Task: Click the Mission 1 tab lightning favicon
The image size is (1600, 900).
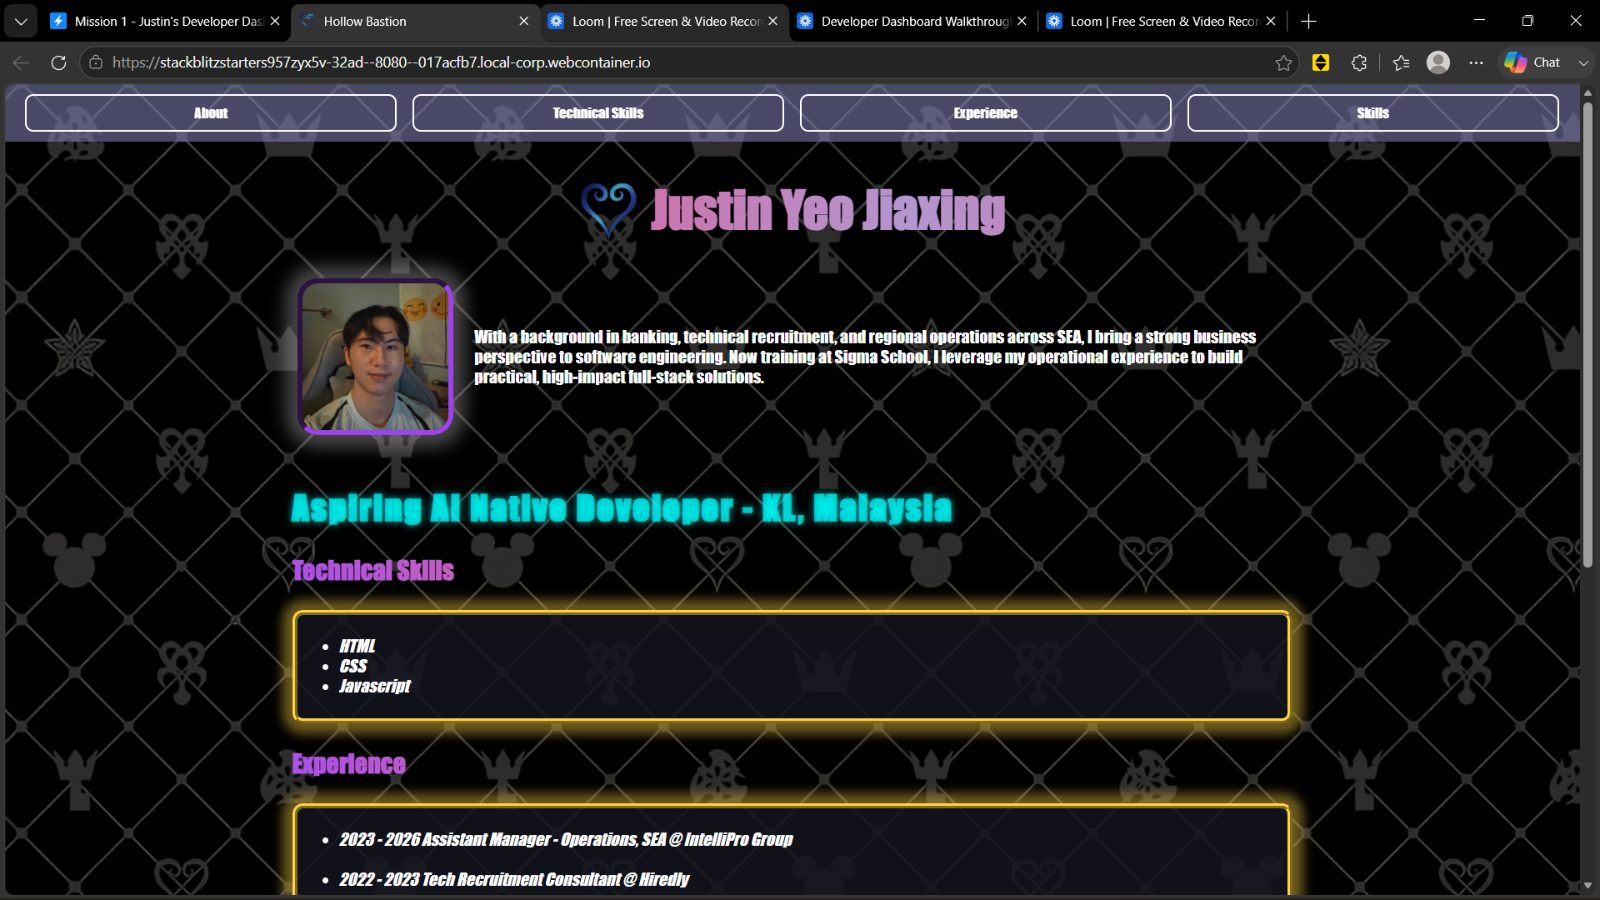Action: click(x=58, y=21)
